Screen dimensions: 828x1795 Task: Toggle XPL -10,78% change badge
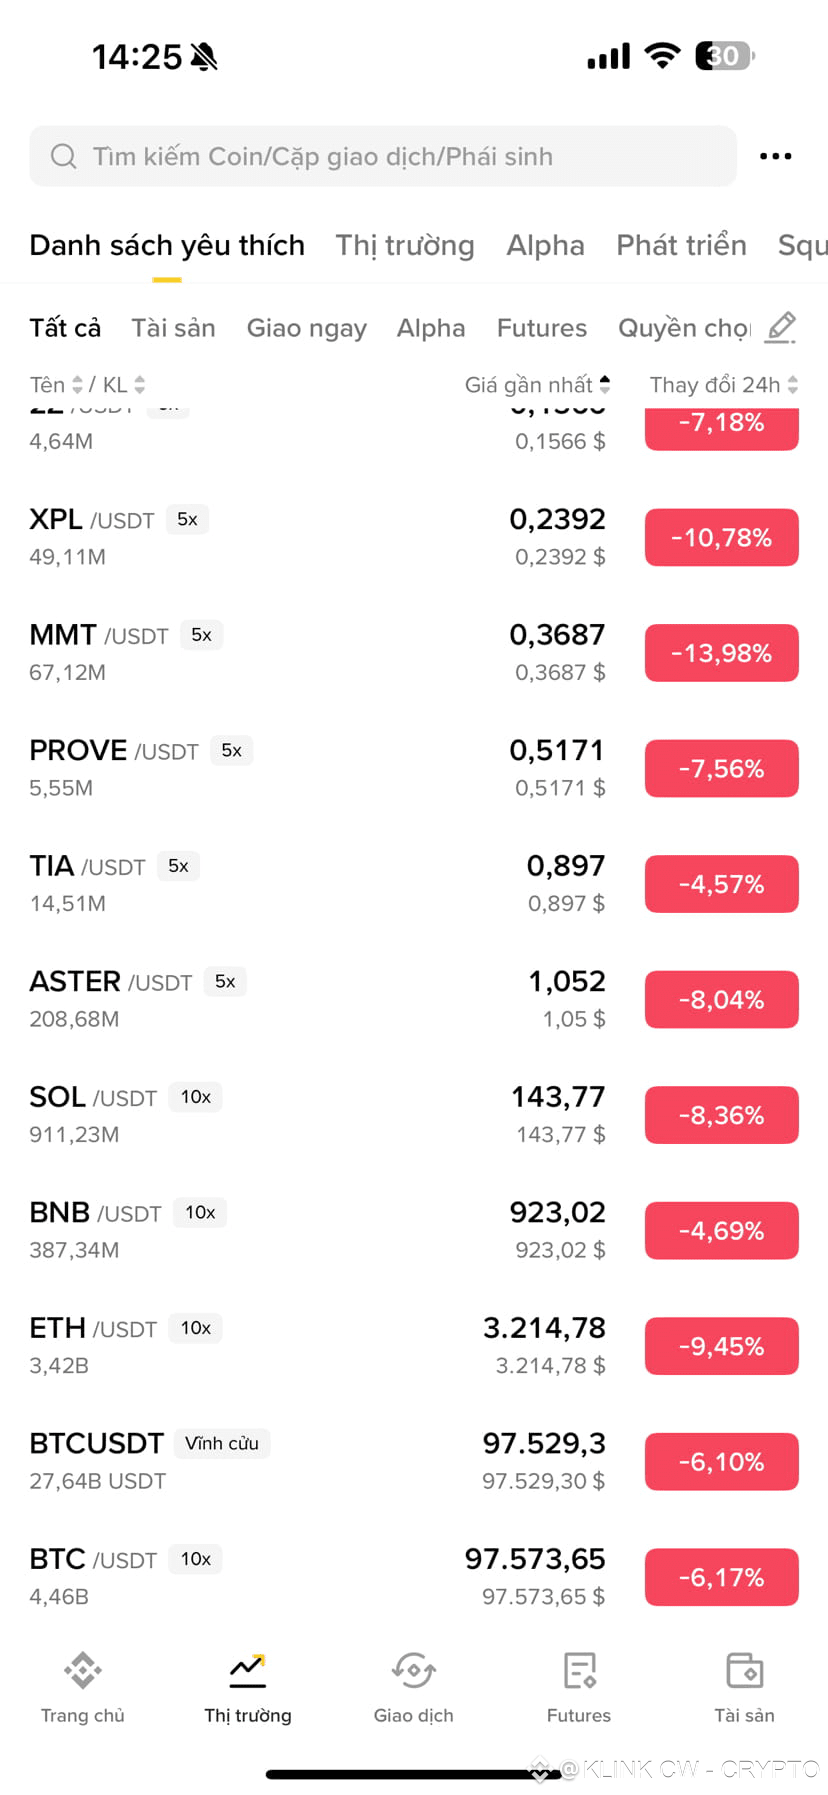(721, 538)
